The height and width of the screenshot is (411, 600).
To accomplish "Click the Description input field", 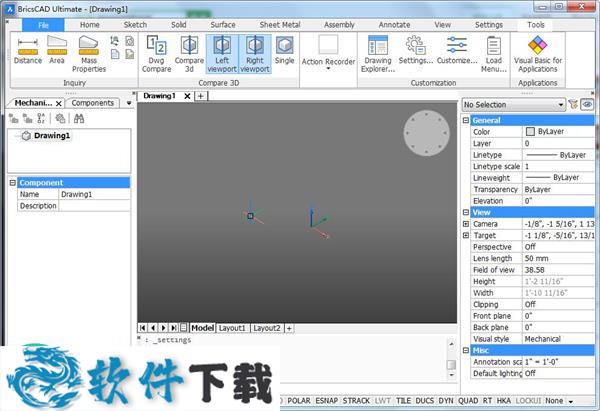I will click(x=95, y=206).
